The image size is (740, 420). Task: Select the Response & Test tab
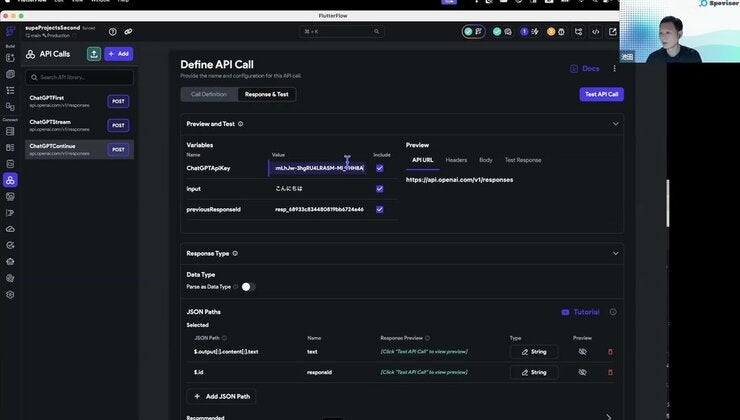(267, 94)
